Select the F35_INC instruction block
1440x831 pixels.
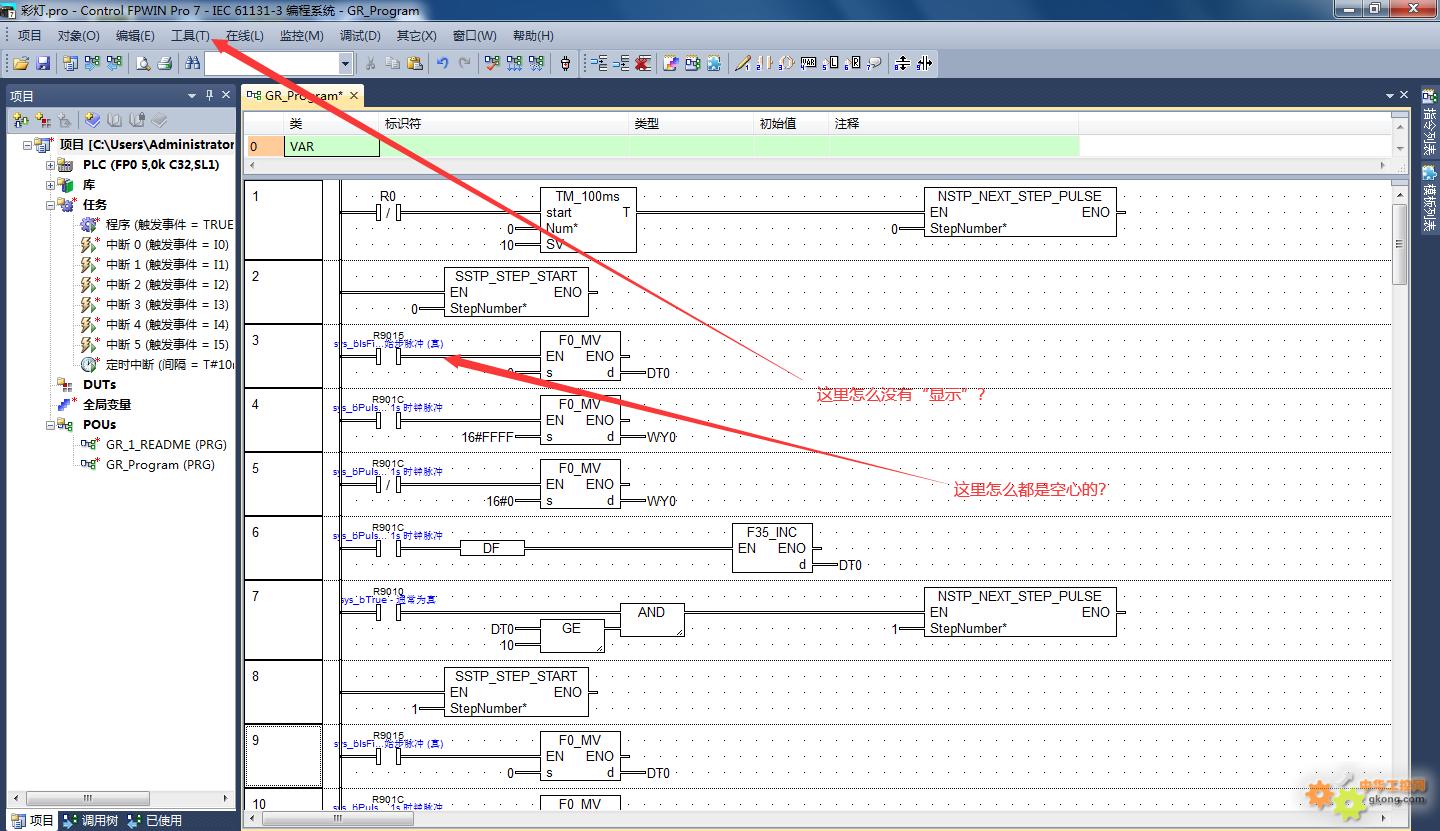[x=772, y=548]
